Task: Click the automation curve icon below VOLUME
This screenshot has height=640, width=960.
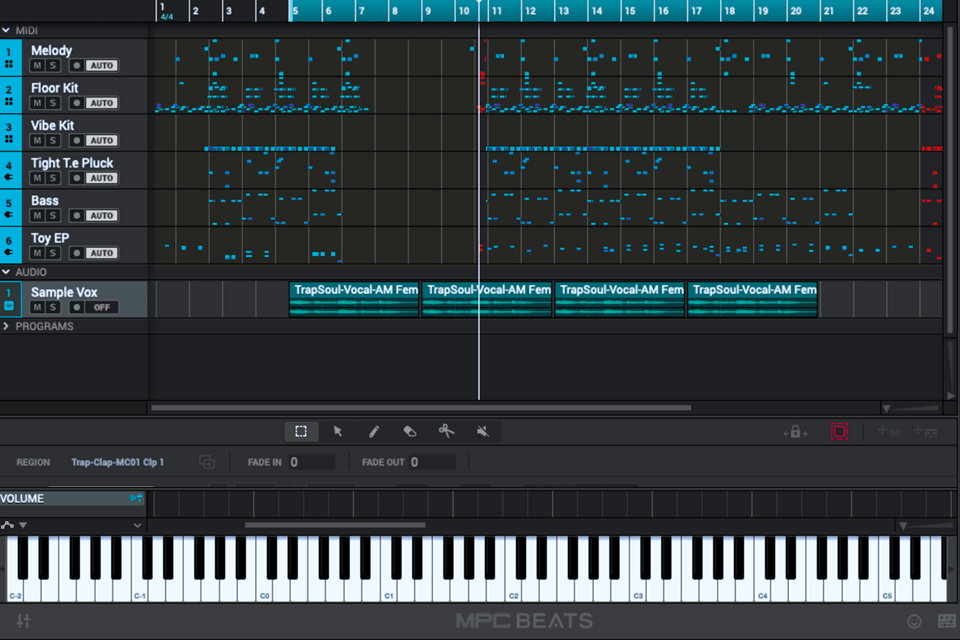Action: (x=7, y=525)
